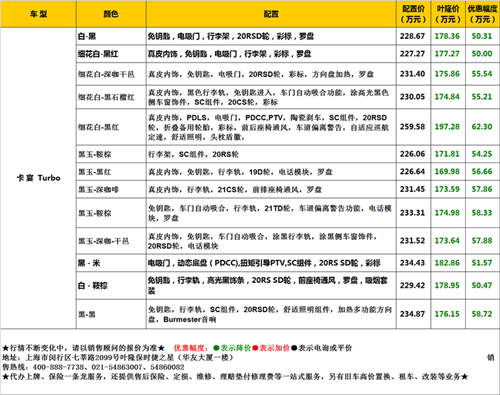Select the 优惠幅度 column header

click(x=482, y=14)
